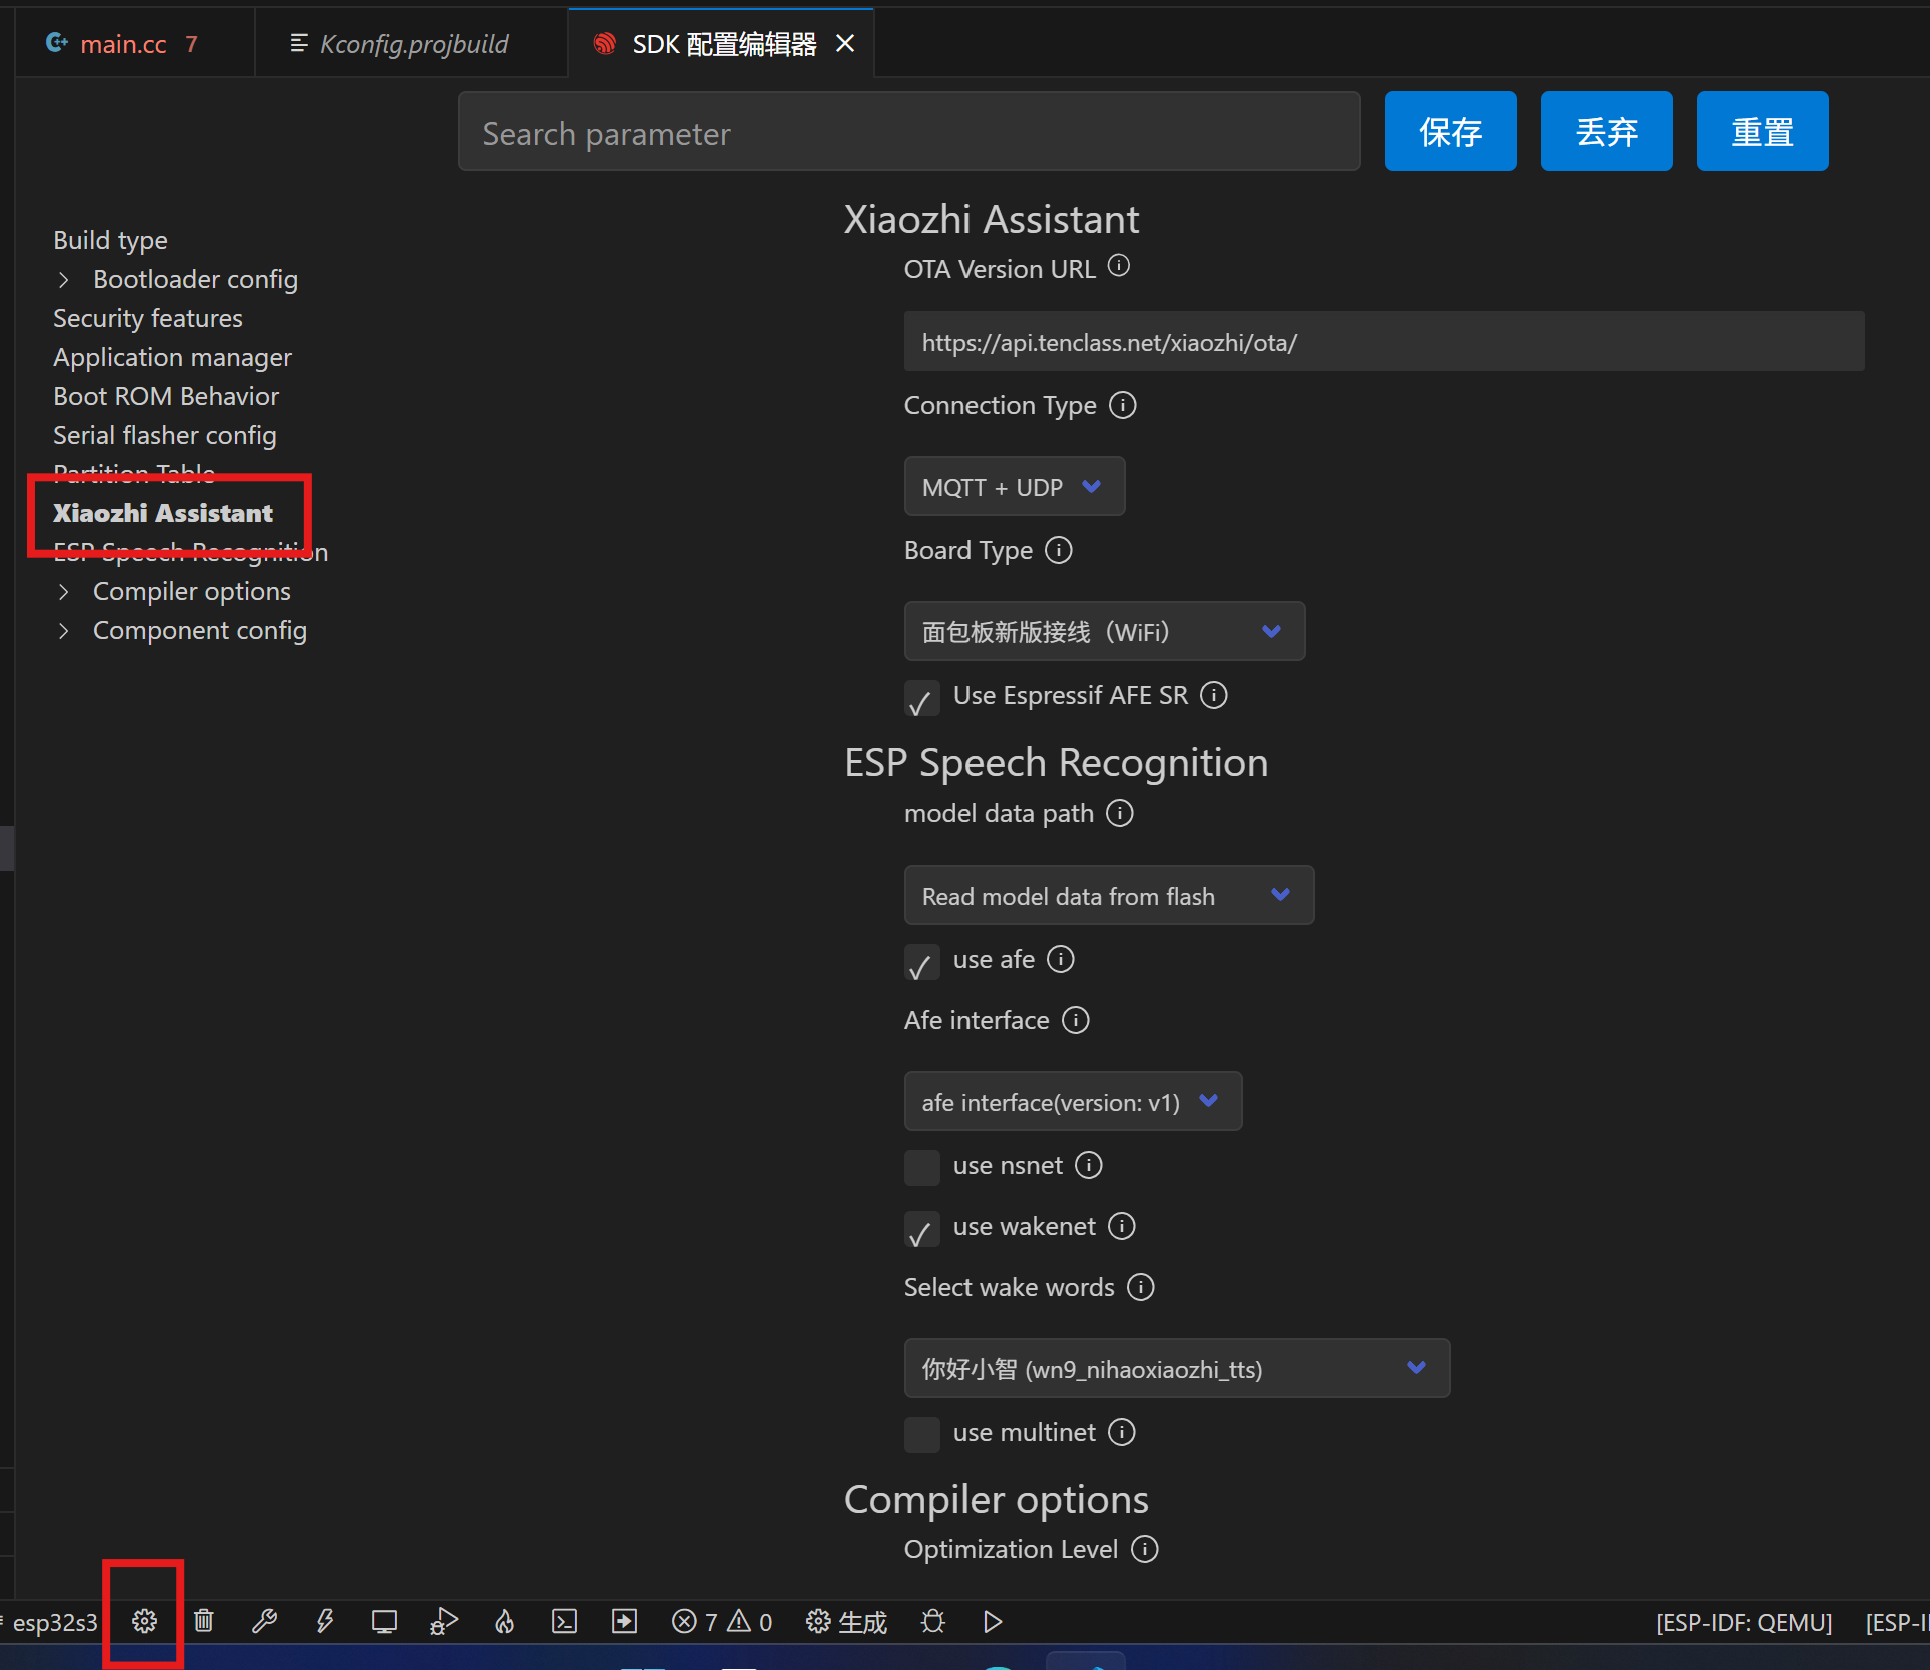Enable the use multinet checkbox

coord(921,1434)
